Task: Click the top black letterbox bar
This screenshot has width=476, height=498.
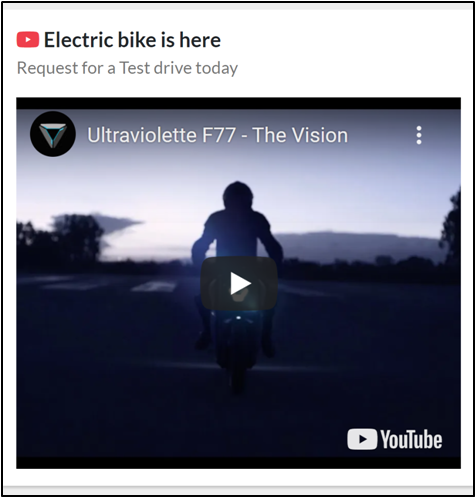Action: (239, 103)
